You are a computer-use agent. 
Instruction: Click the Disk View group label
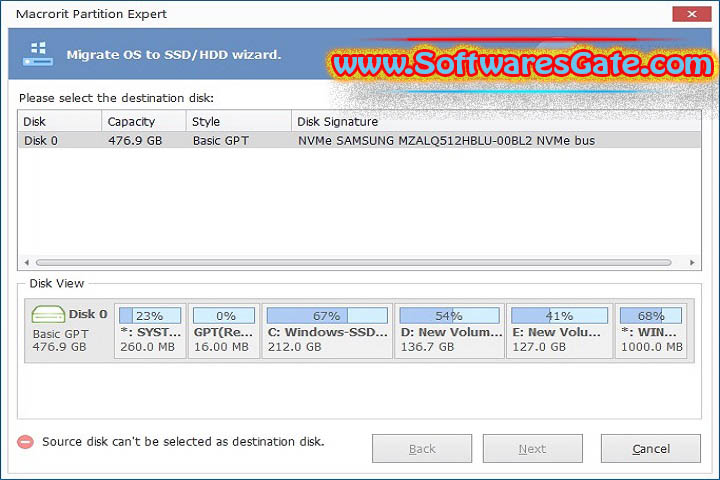(57, 283)
